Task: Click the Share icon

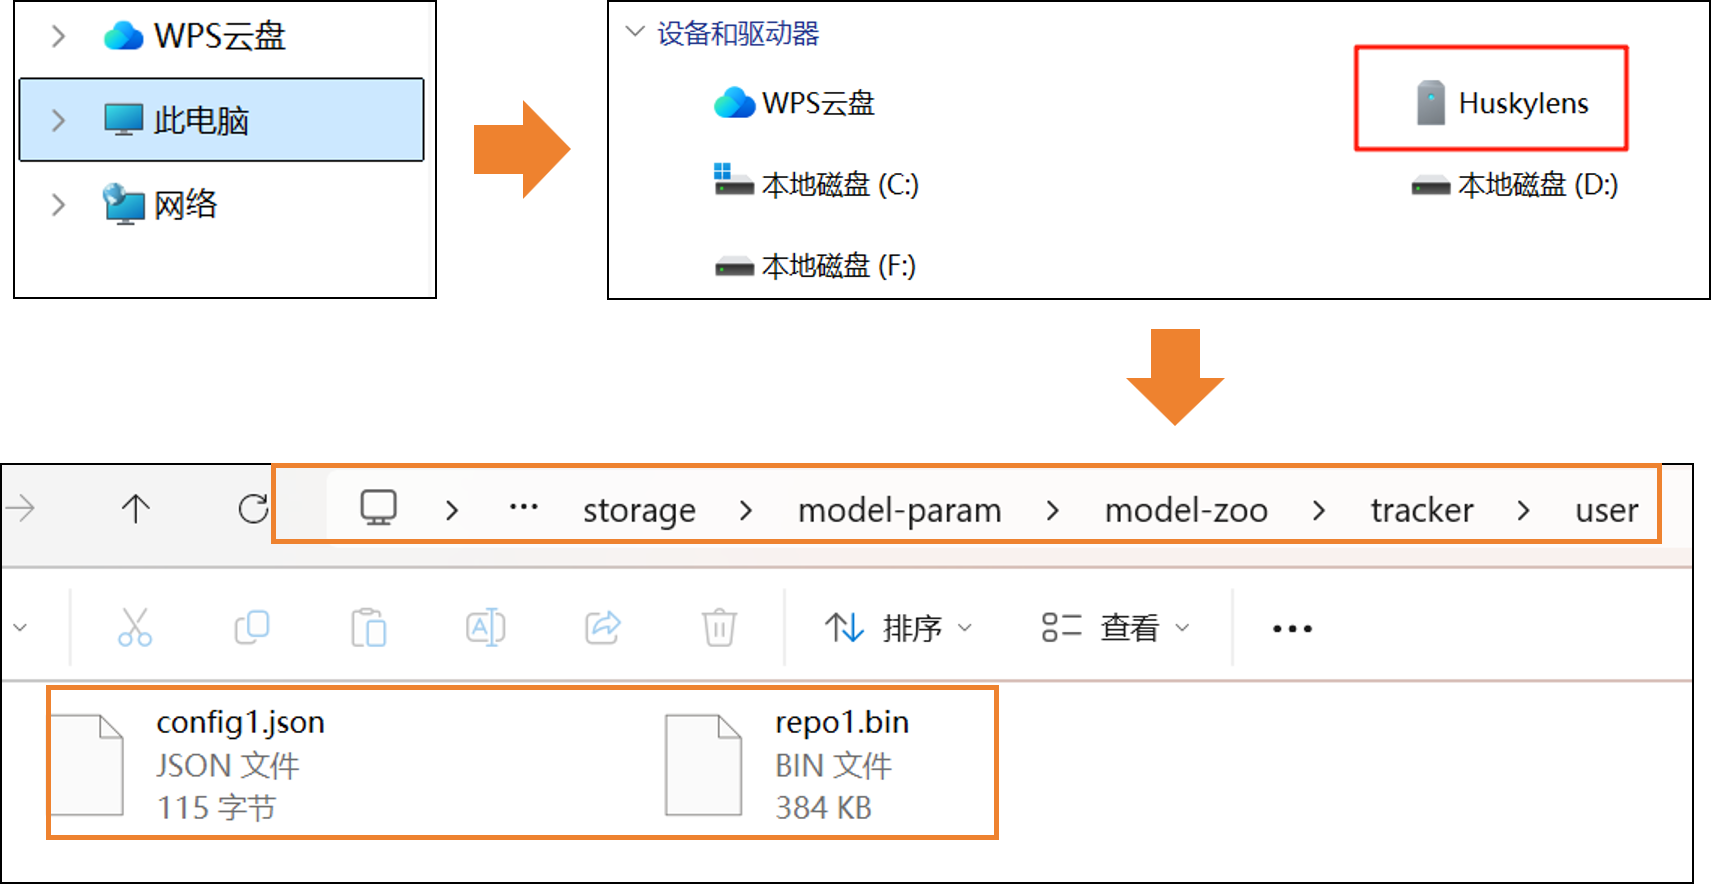Action: click(x=603, y=628)
